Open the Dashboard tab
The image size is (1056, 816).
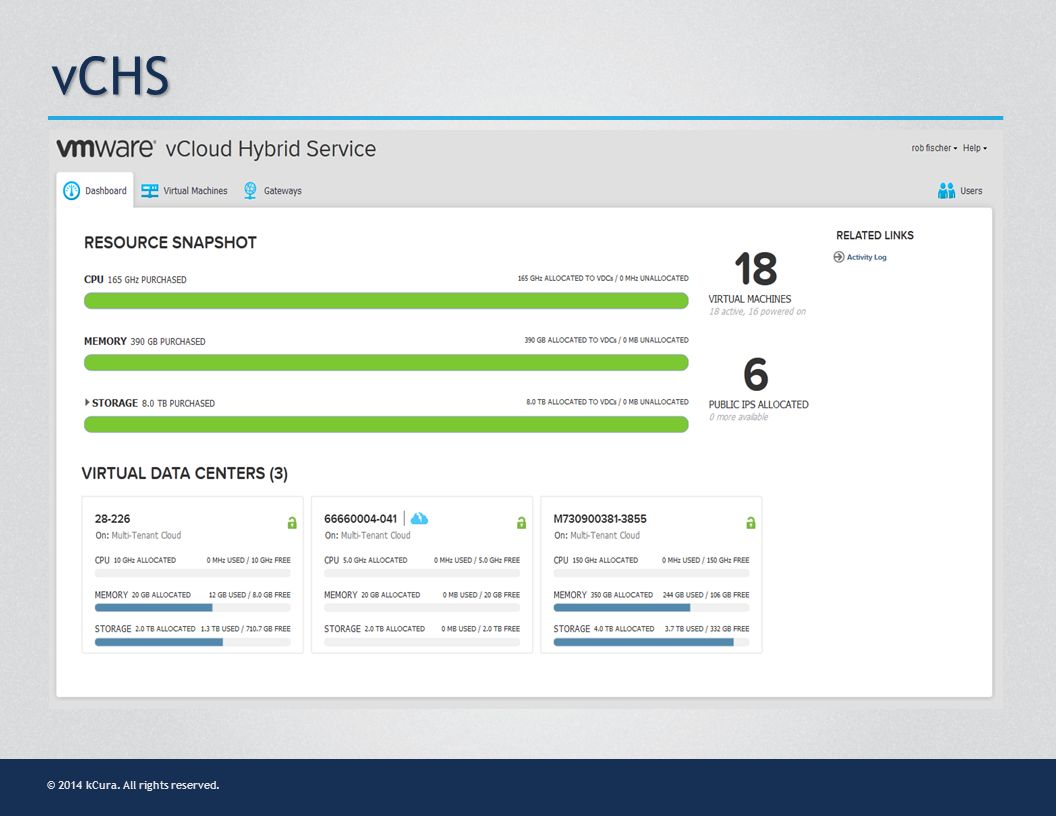click(95, 191)
